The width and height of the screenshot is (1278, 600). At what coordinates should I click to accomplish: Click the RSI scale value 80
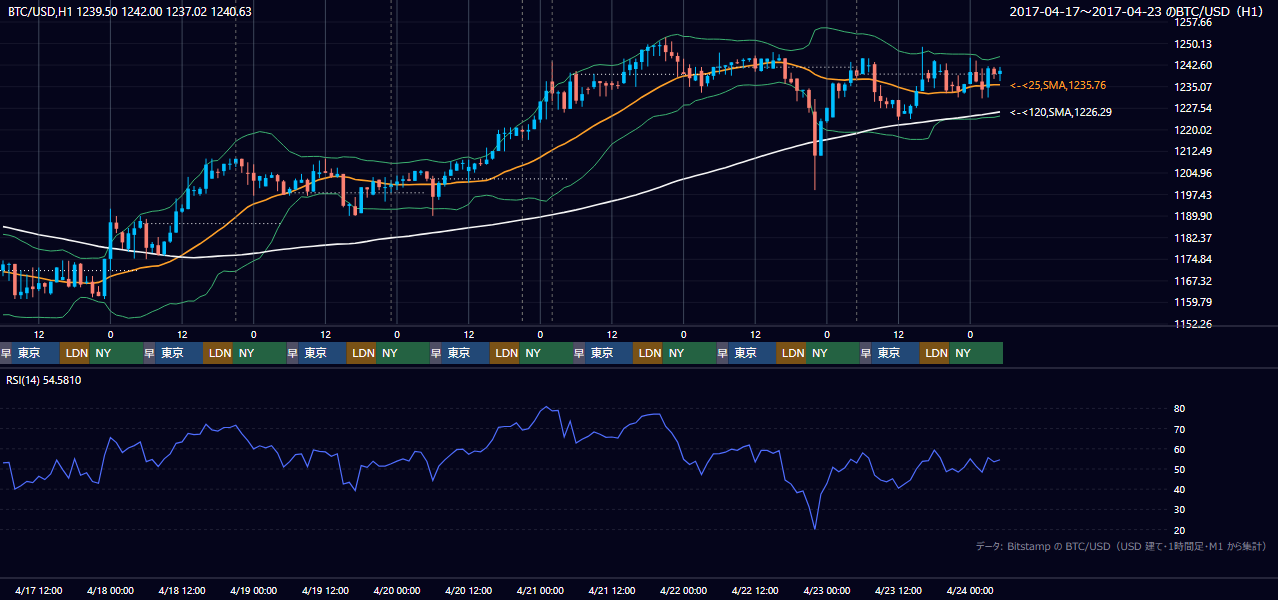click(1180, 409)
